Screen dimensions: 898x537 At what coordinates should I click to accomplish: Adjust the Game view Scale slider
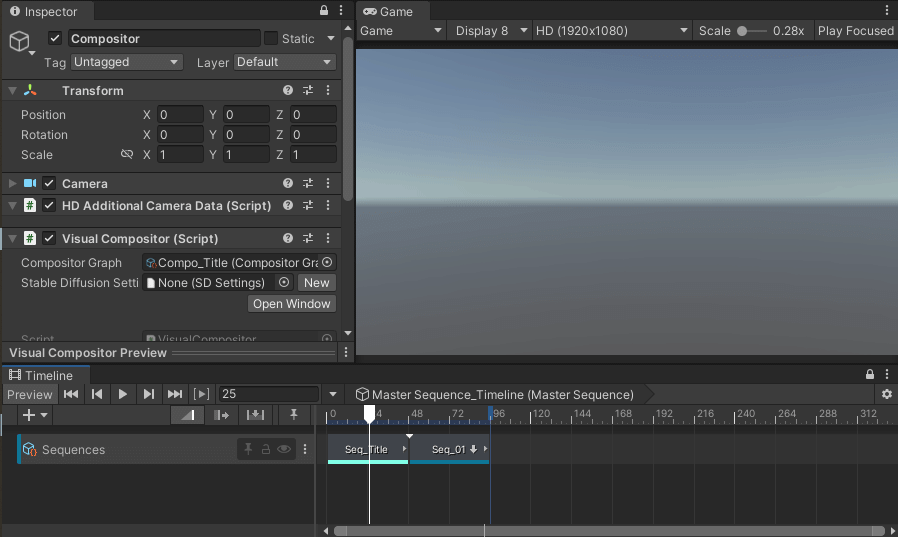pos(753,31)
